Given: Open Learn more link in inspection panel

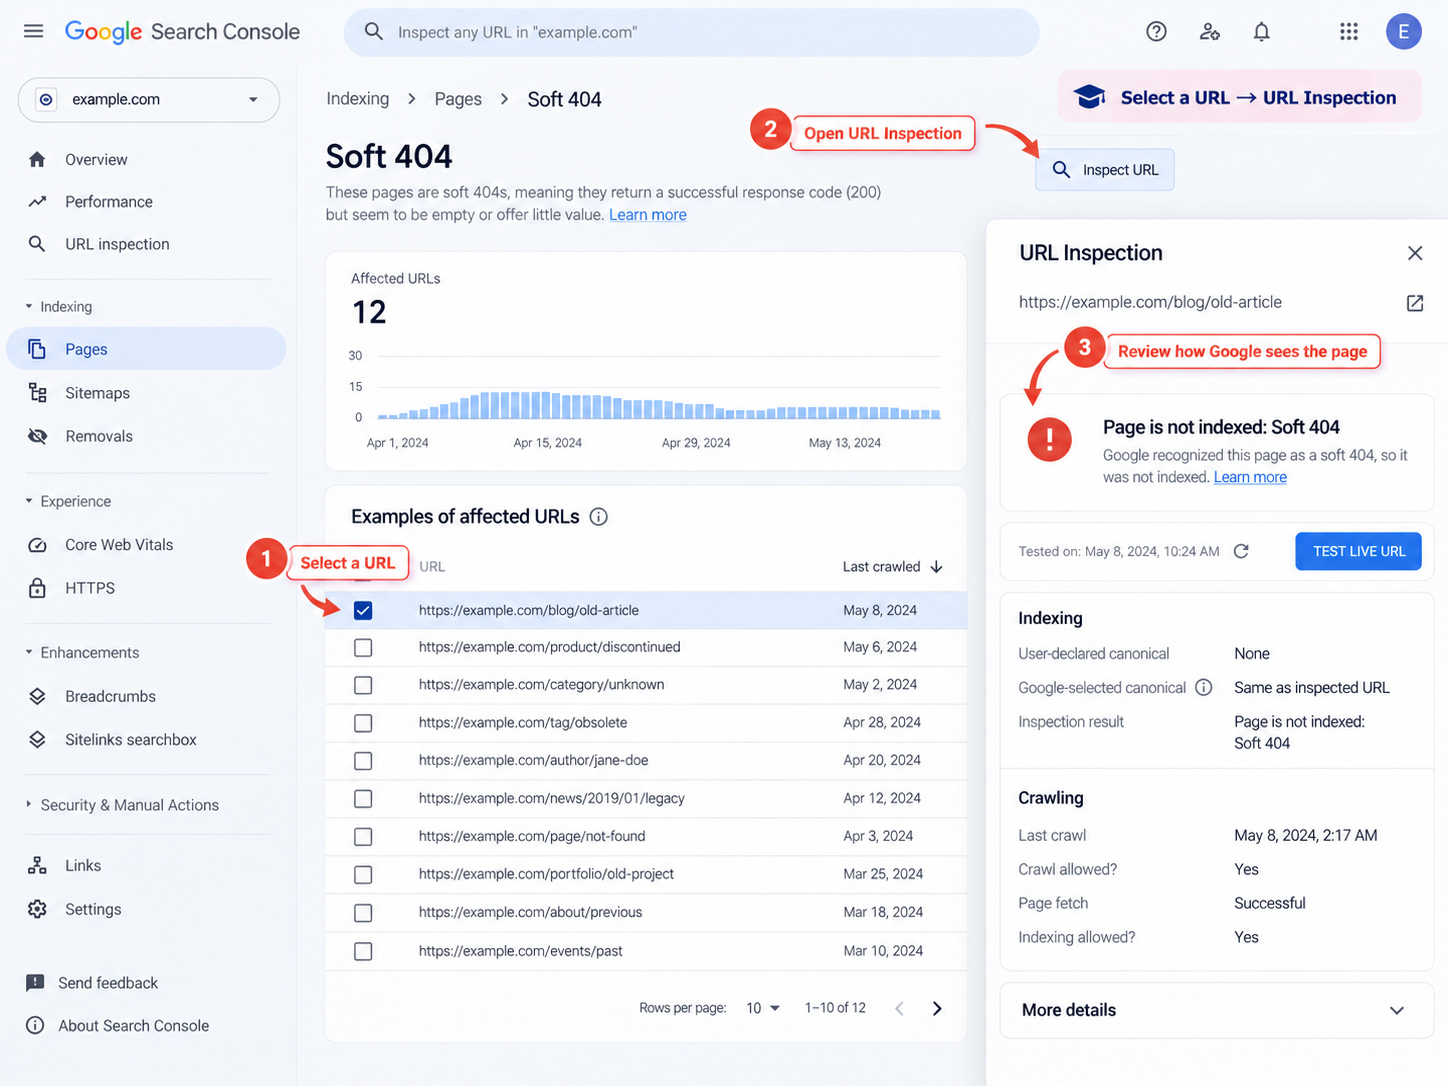Looking at the screenshot, I should [x=1250, y=477].
